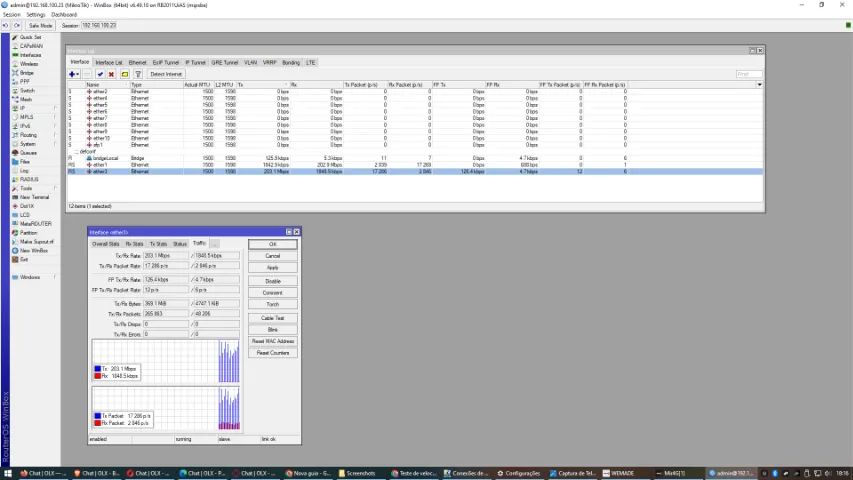The width and height of the screenshot is (853, 480).
Task: Select the ether1 row in the interface table
Action: (415, 164)
